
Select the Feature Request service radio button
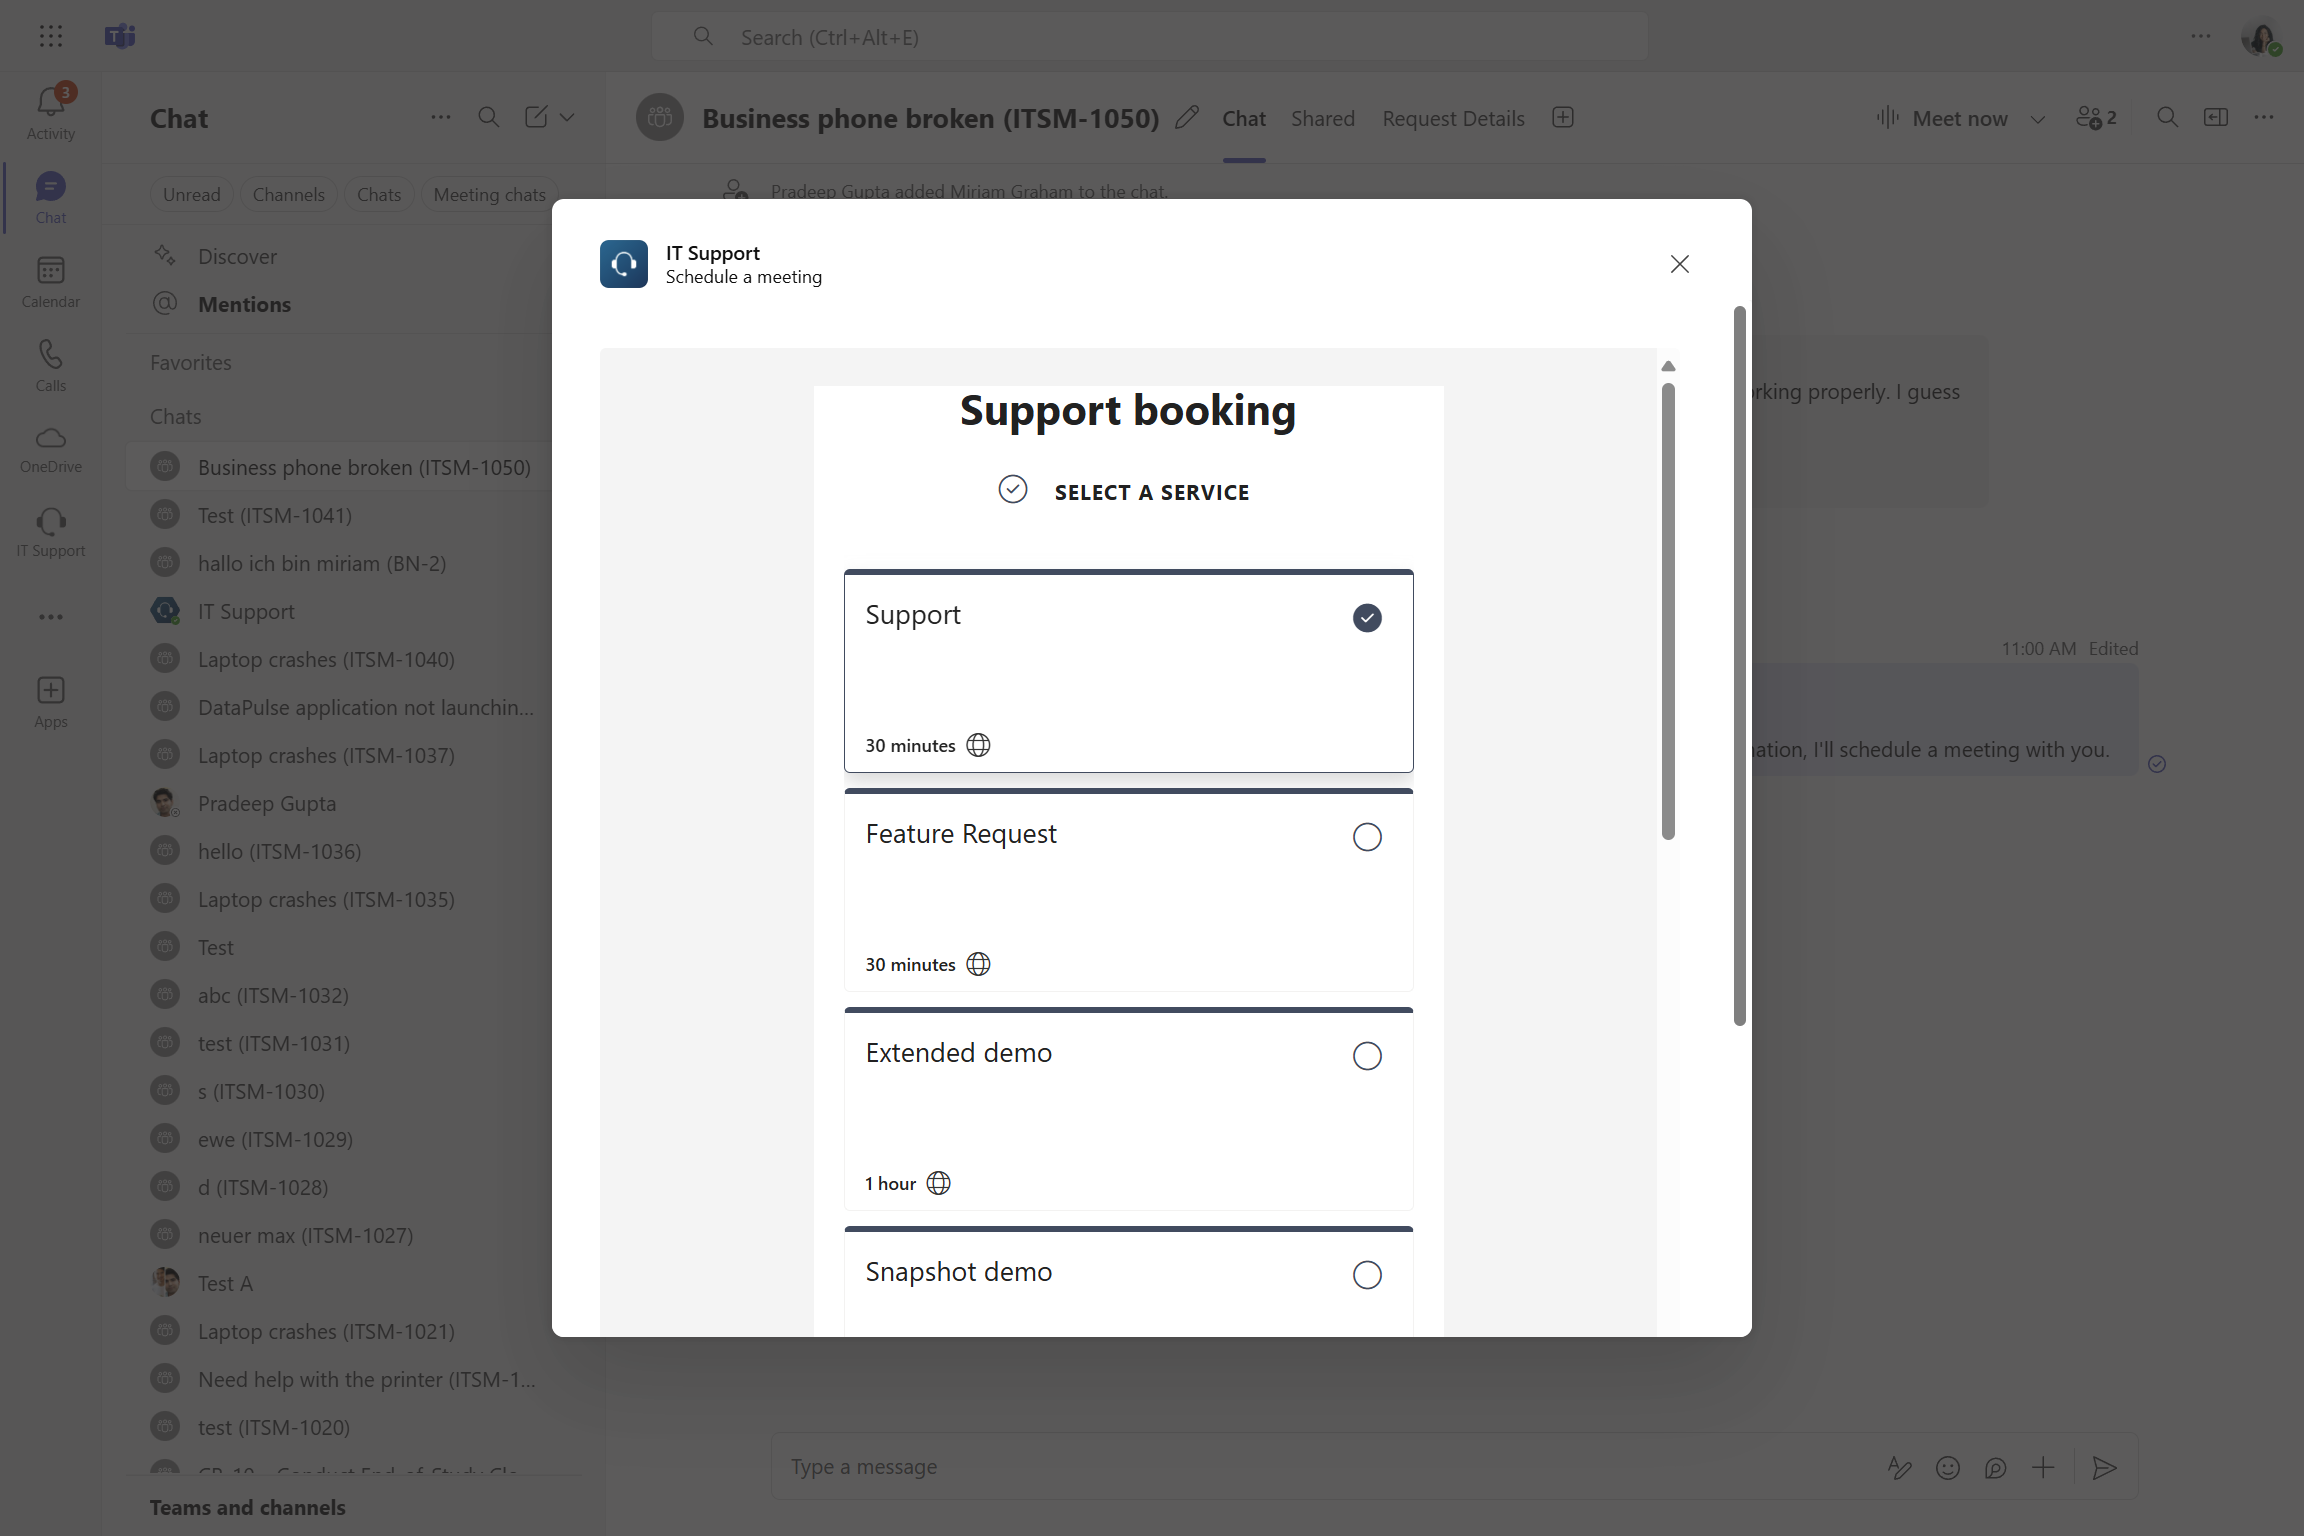tap(1367, 837)
